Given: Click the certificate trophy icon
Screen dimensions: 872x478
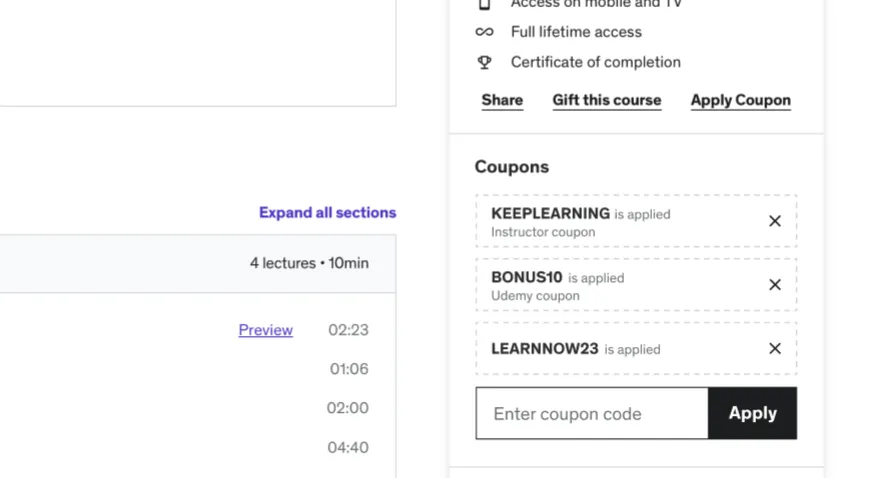Looking at the screenshot, I should pyautogui.click(x=484, y=62).
